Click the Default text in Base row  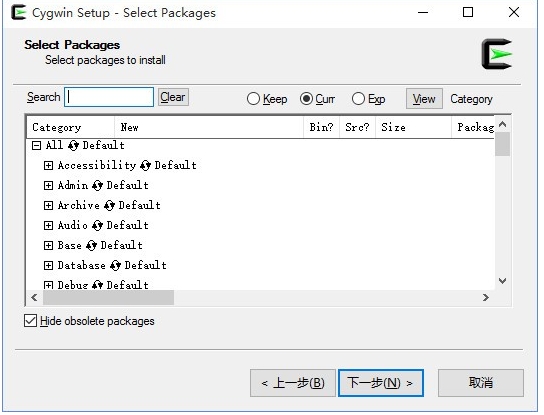coord(122,246)
